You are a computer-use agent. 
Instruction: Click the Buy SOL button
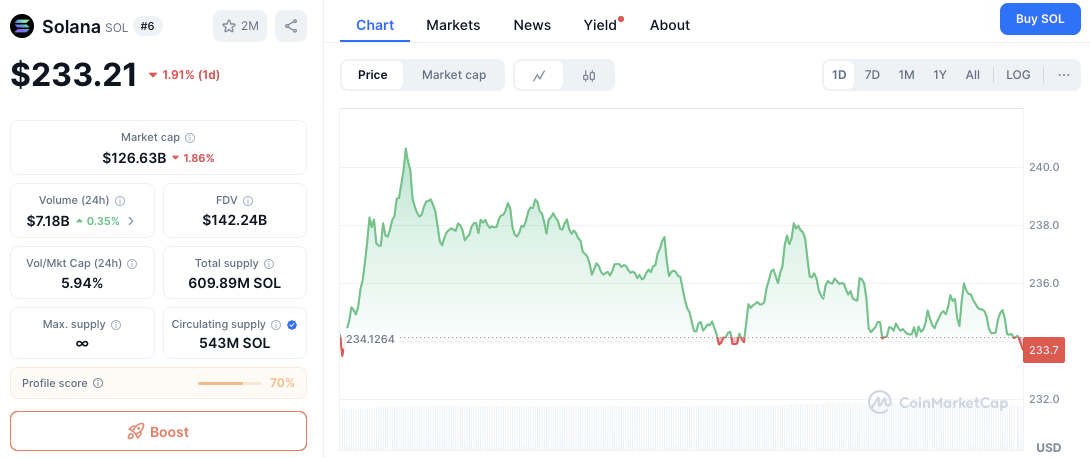[x=1040, y=19]
